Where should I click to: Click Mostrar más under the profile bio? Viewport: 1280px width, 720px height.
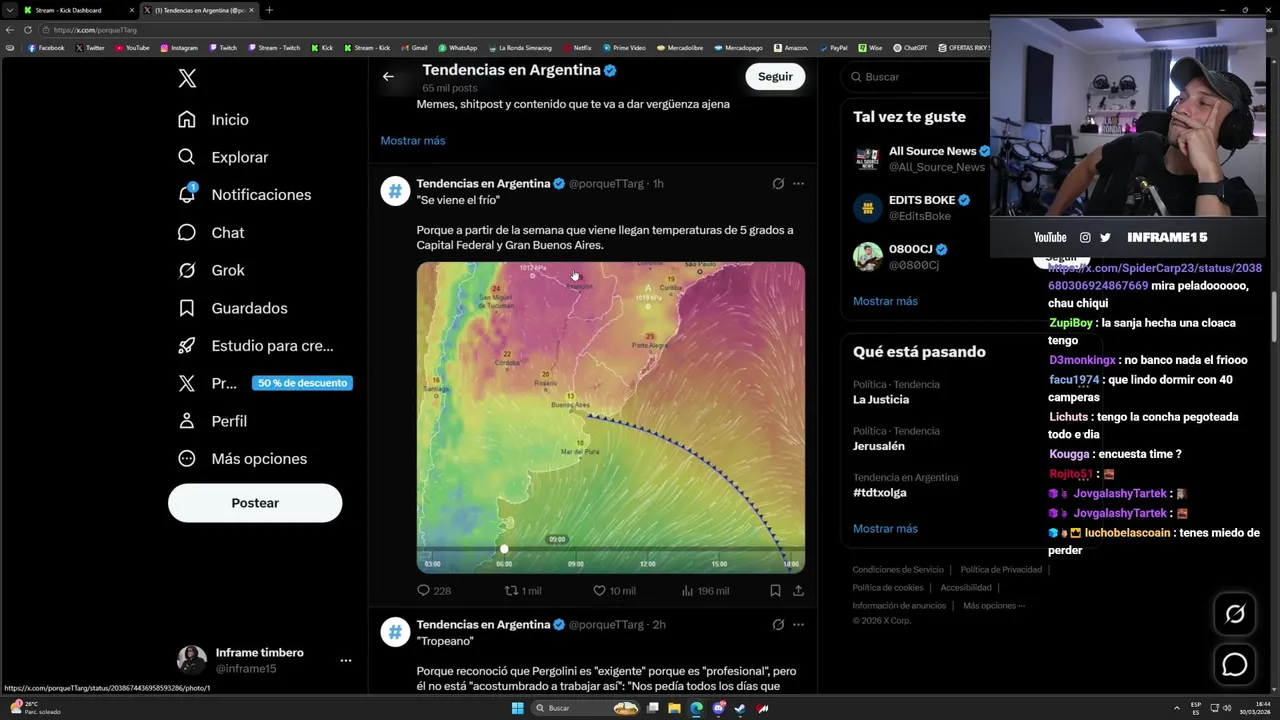(x=413, y=141)
